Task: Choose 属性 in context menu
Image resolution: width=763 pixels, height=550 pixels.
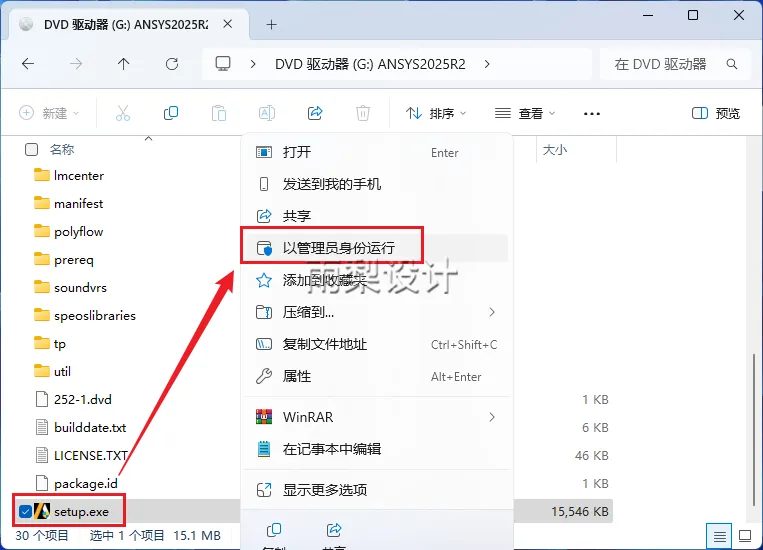Action: click(377, 376)
